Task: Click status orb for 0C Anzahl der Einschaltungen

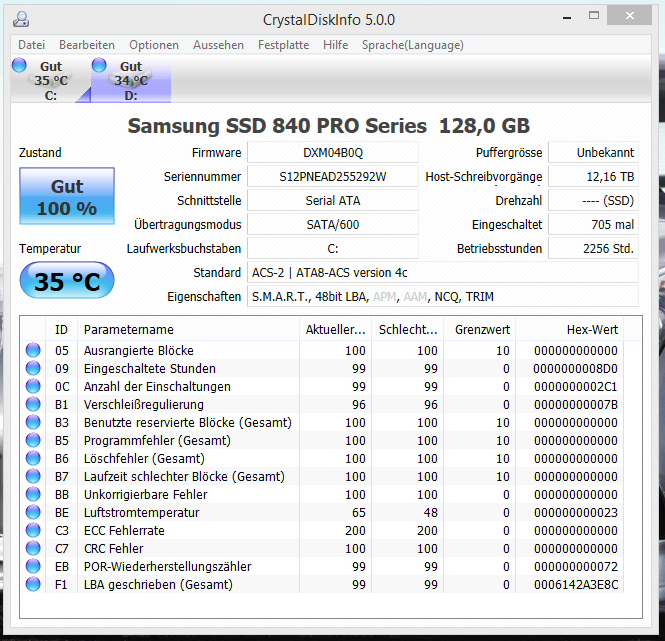Action: tap(33, 386)
